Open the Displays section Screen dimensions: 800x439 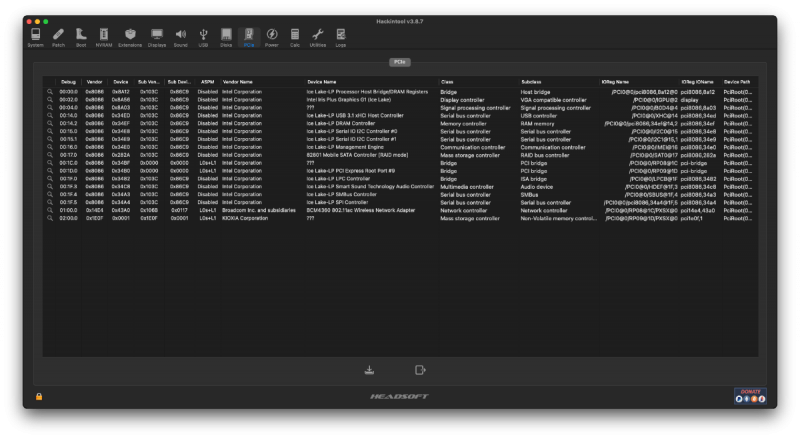click(157, 37)
